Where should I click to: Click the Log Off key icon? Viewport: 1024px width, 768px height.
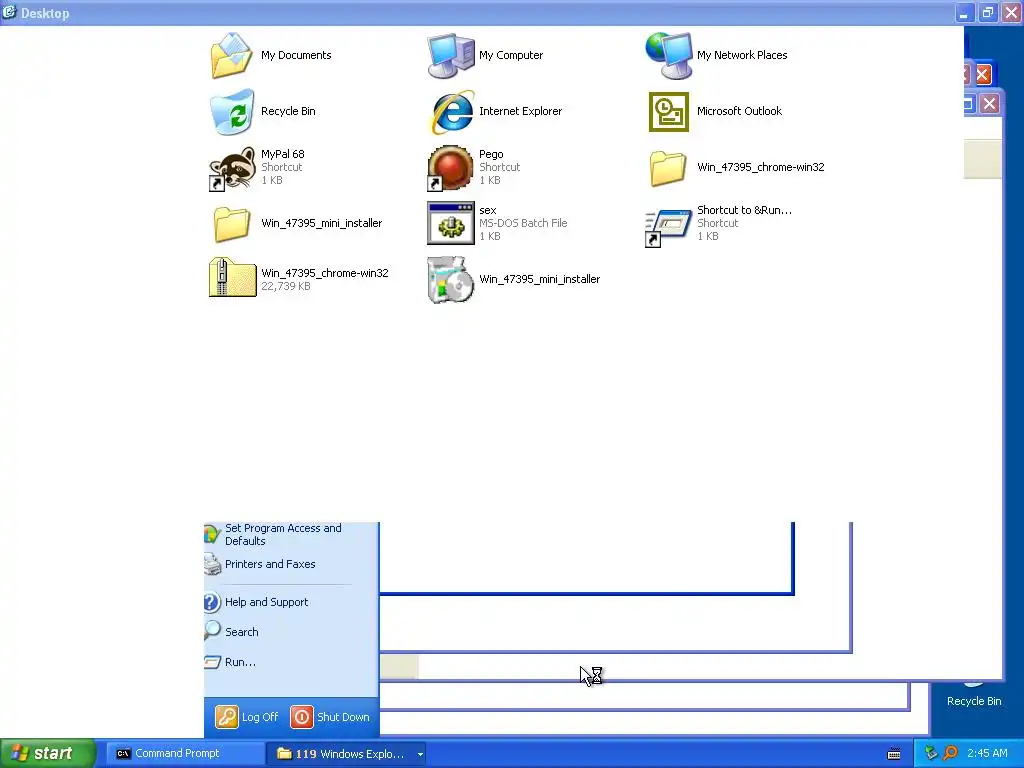click(x=227, y=716)
